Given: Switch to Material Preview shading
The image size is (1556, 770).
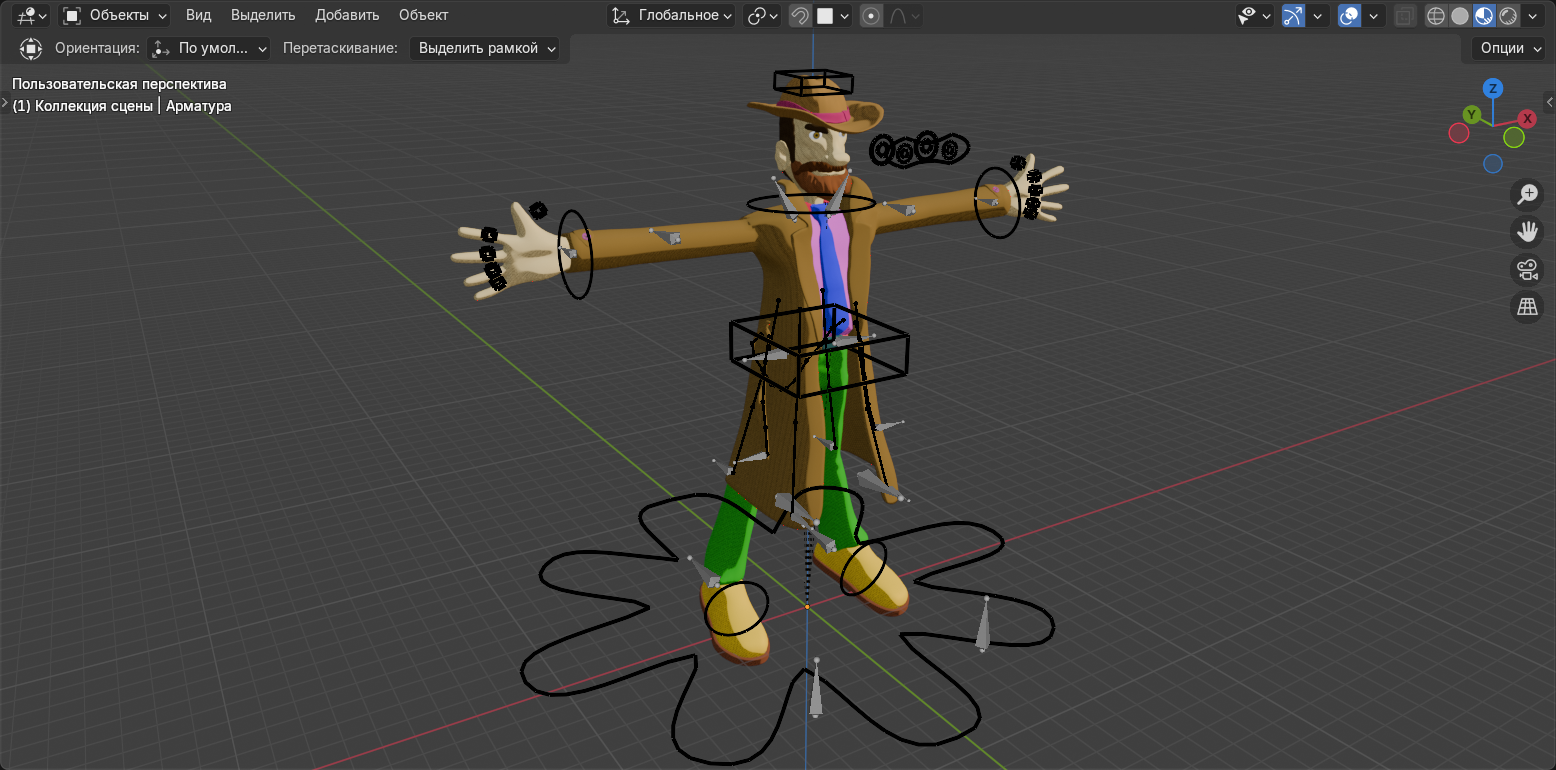Looking at the screenshot, I should click(1484, 16).
